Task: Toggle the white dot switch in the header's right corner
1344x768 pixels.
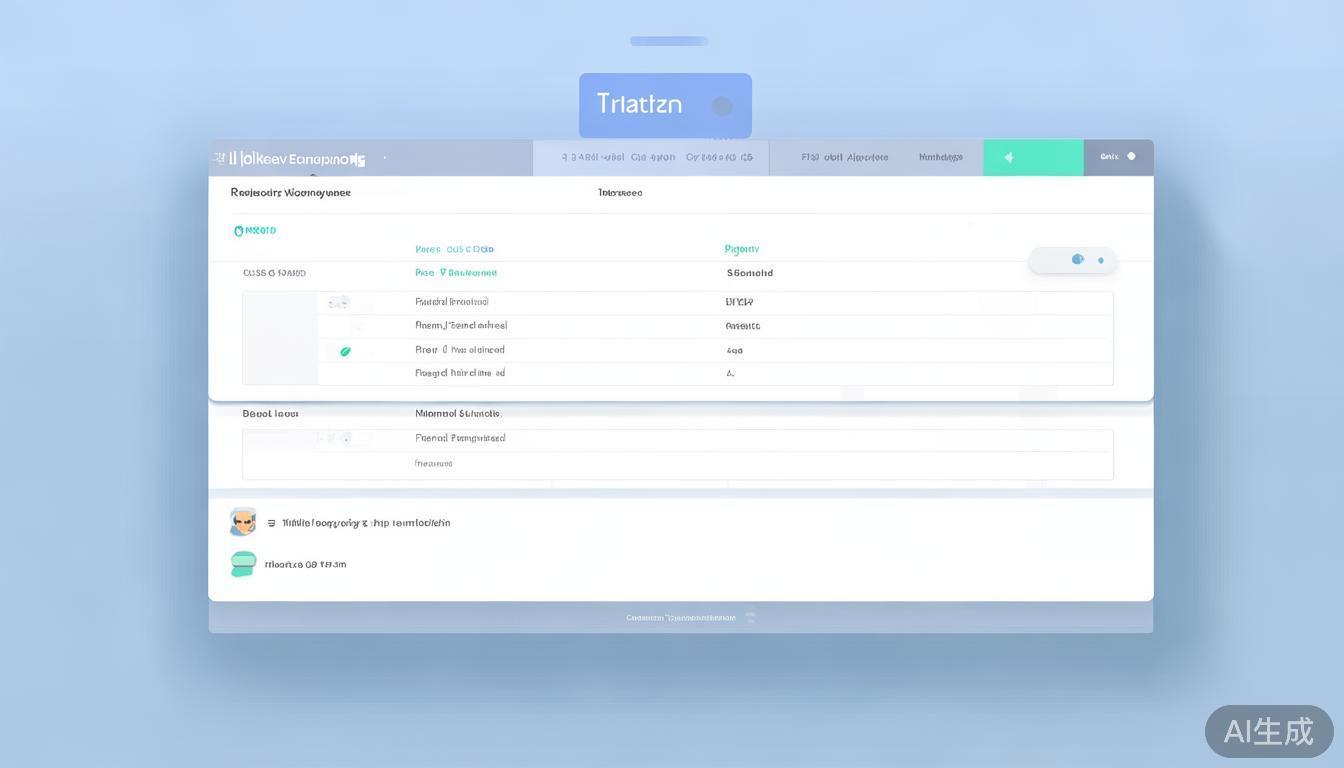Action: [x=1131, y=157]
